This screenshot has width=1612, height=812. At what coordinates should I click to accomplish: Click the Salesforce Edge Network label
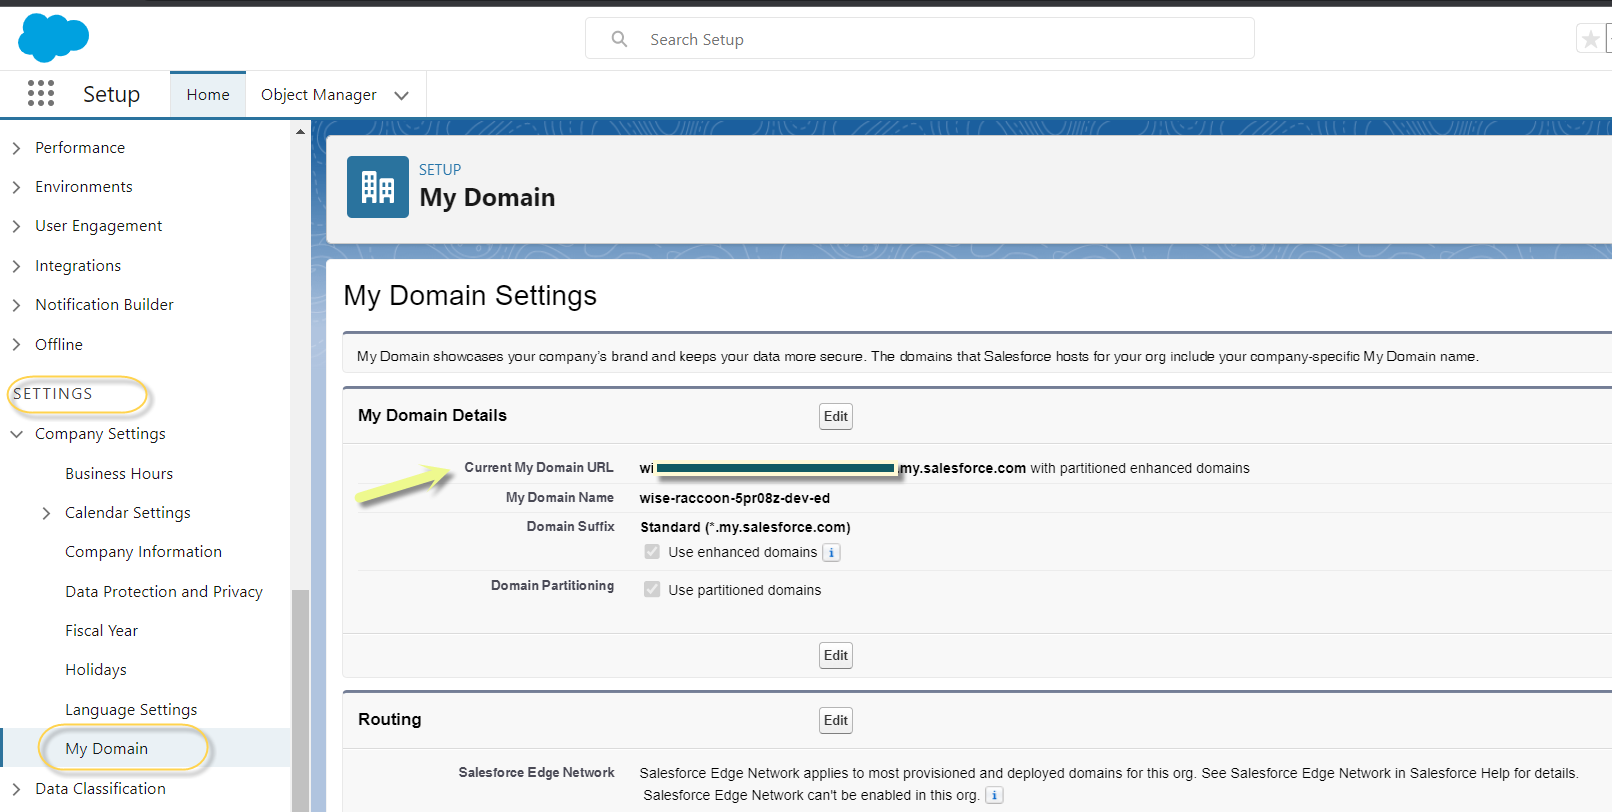pos(536,772)
